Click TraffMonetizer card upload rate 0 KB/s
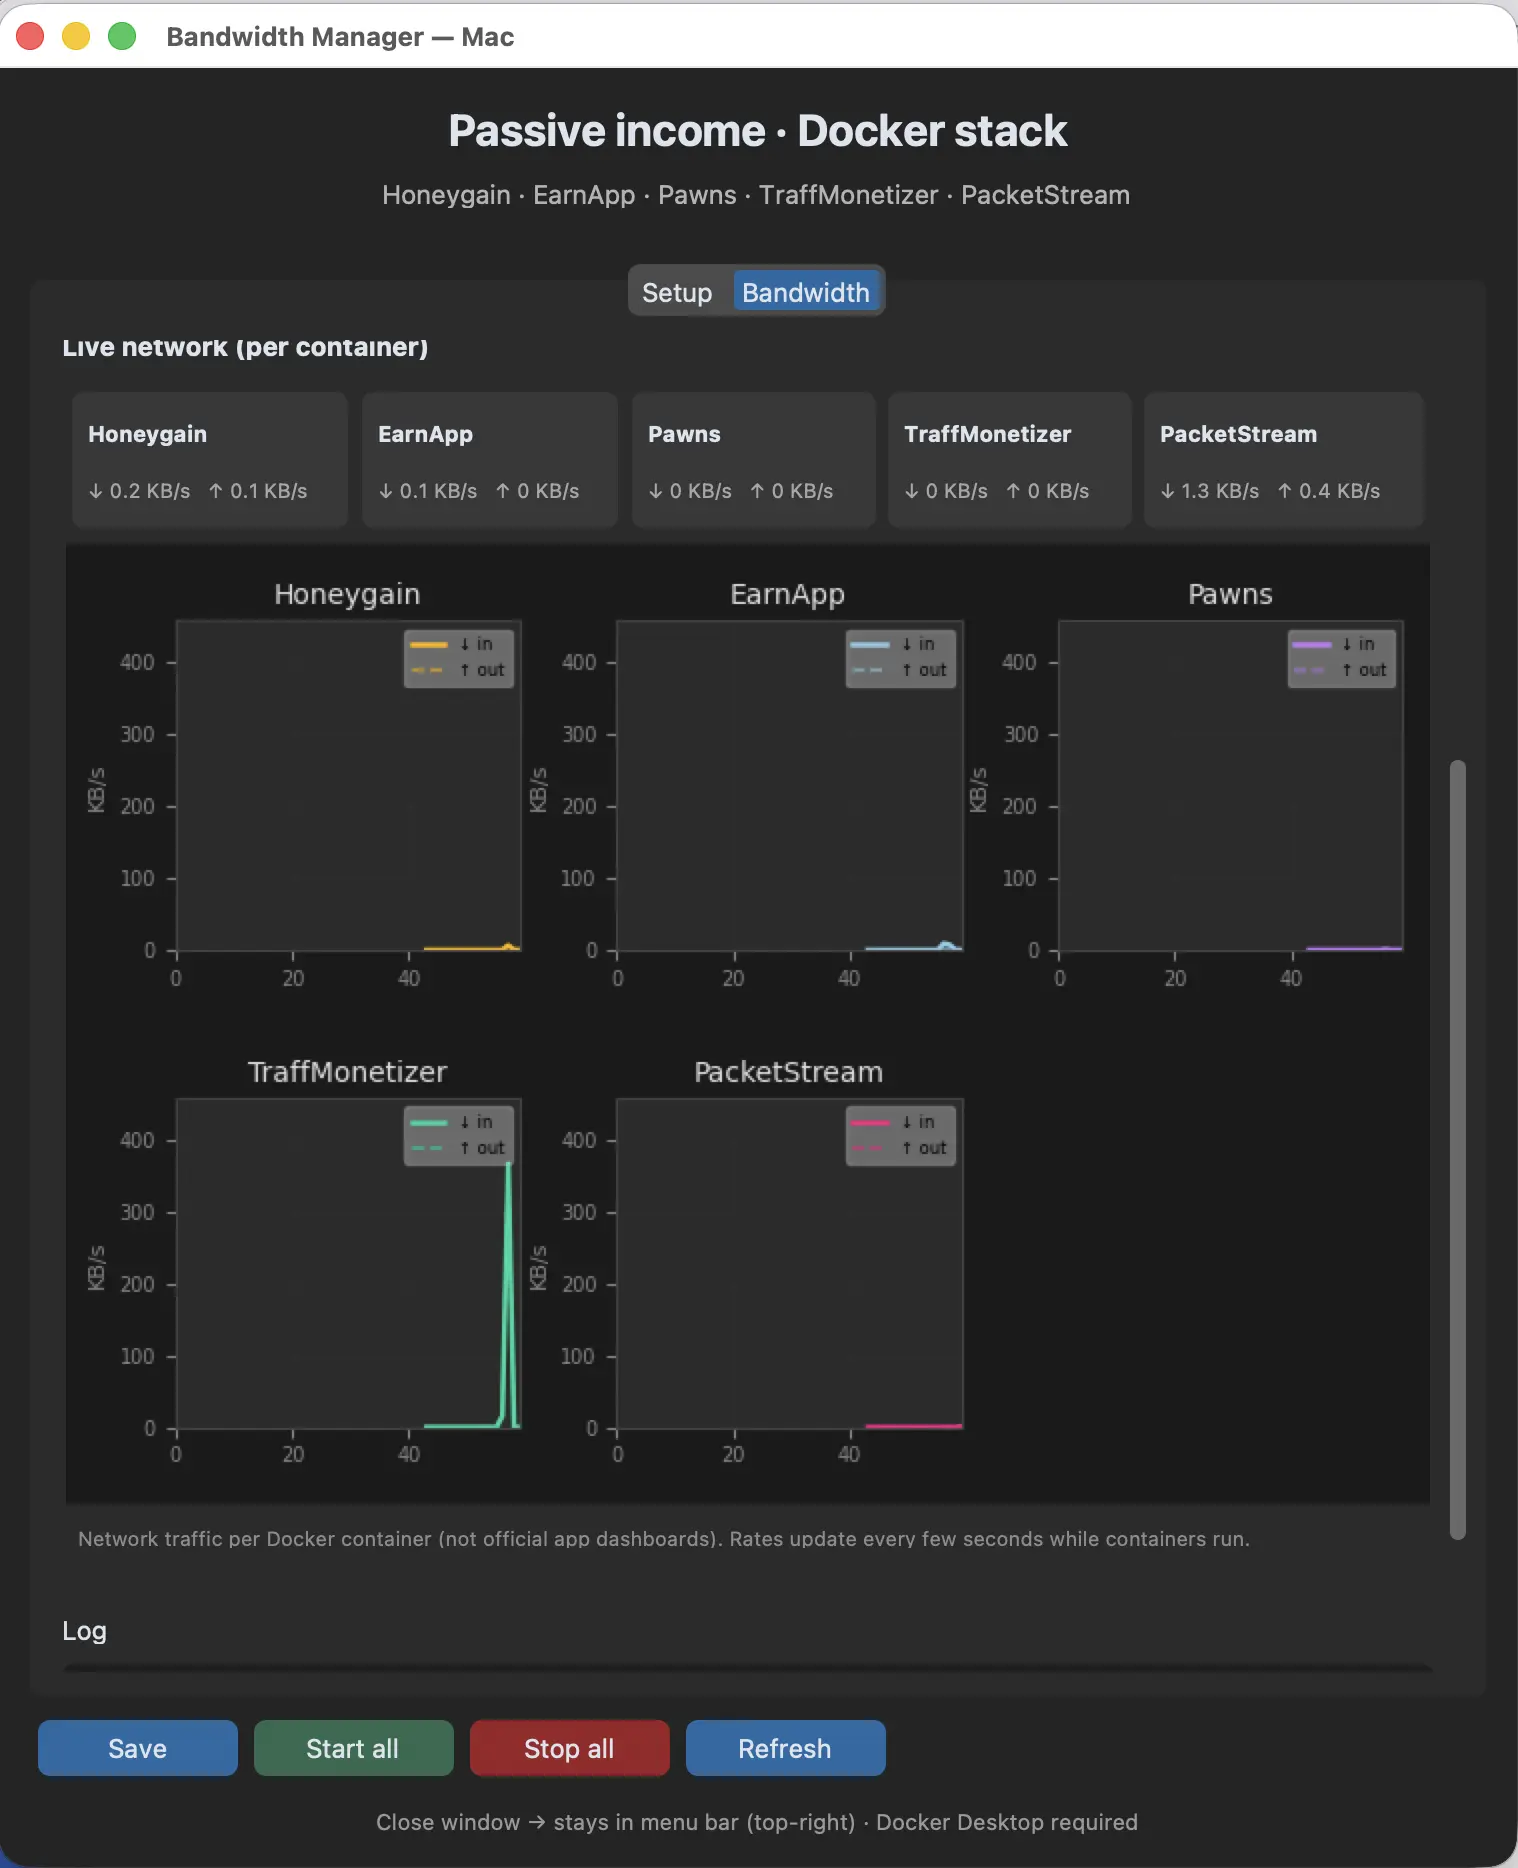The height and width of the screenshot is (1868, 1518). coord(1047,491)
